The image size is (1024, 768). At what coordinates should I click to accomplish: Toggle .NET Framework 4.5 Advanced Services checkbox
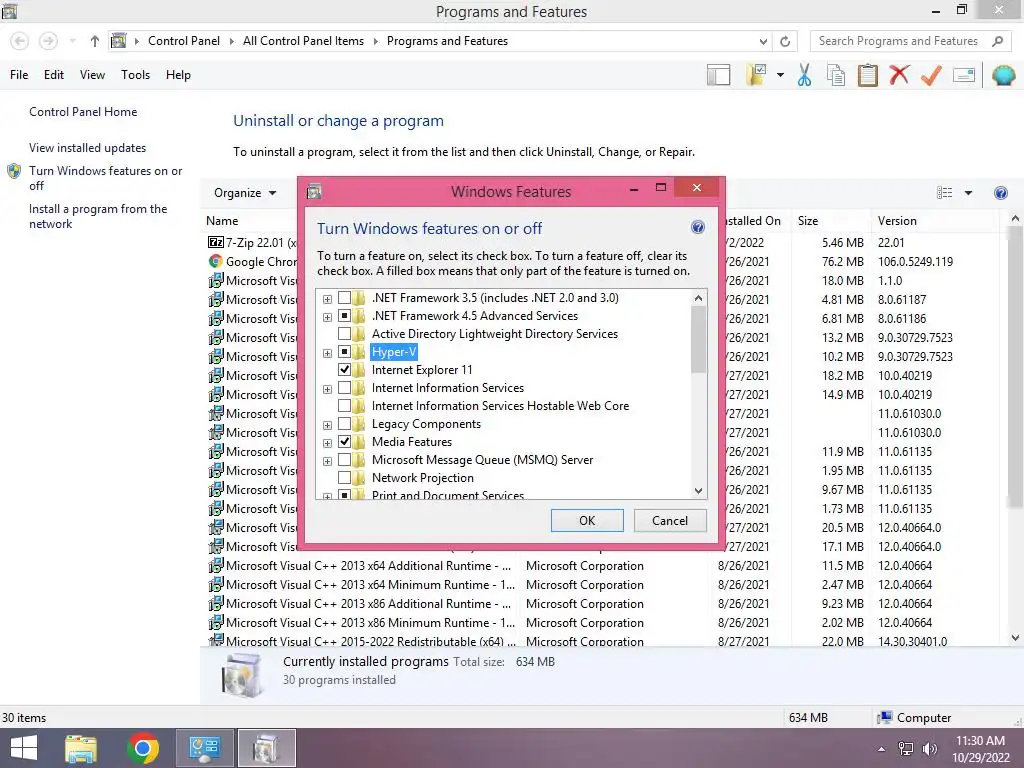tap(344, 316)
